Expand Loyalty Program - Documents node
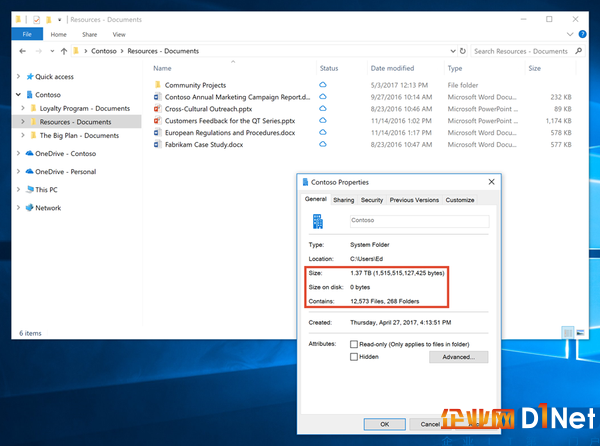Screen dimensions: 600x446 [23, 108]
